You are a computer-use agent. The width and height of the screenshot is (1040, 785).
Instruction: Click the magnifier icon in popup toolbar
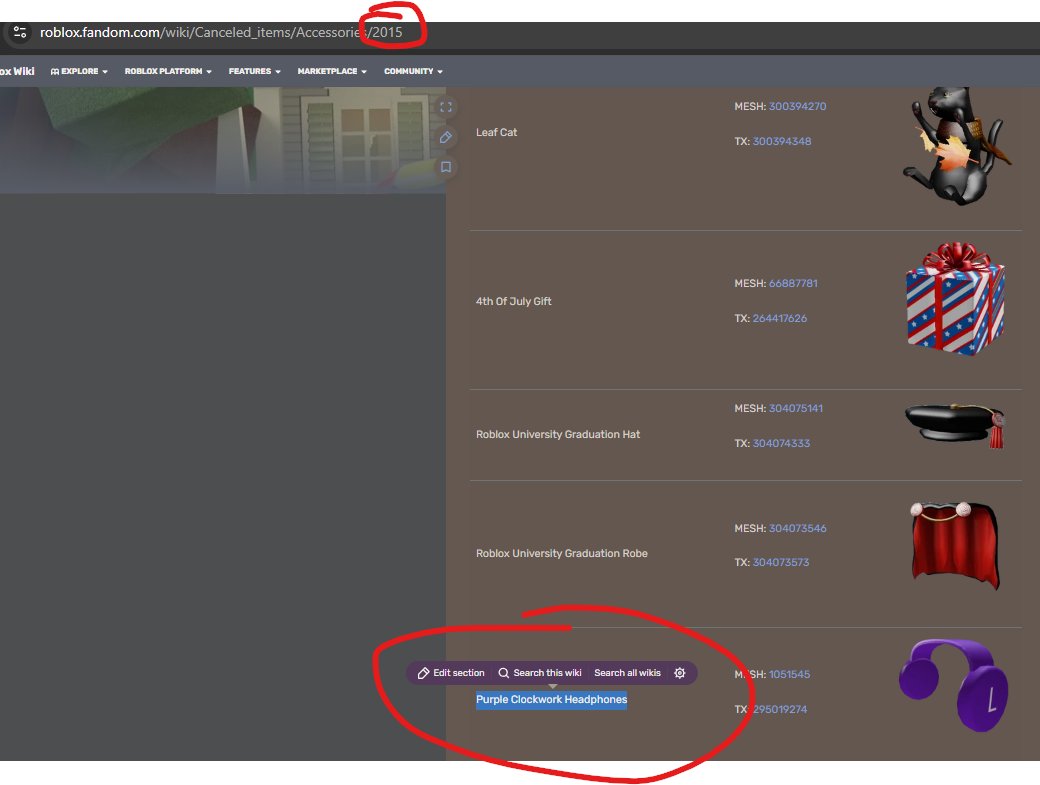tap(504, 673)
